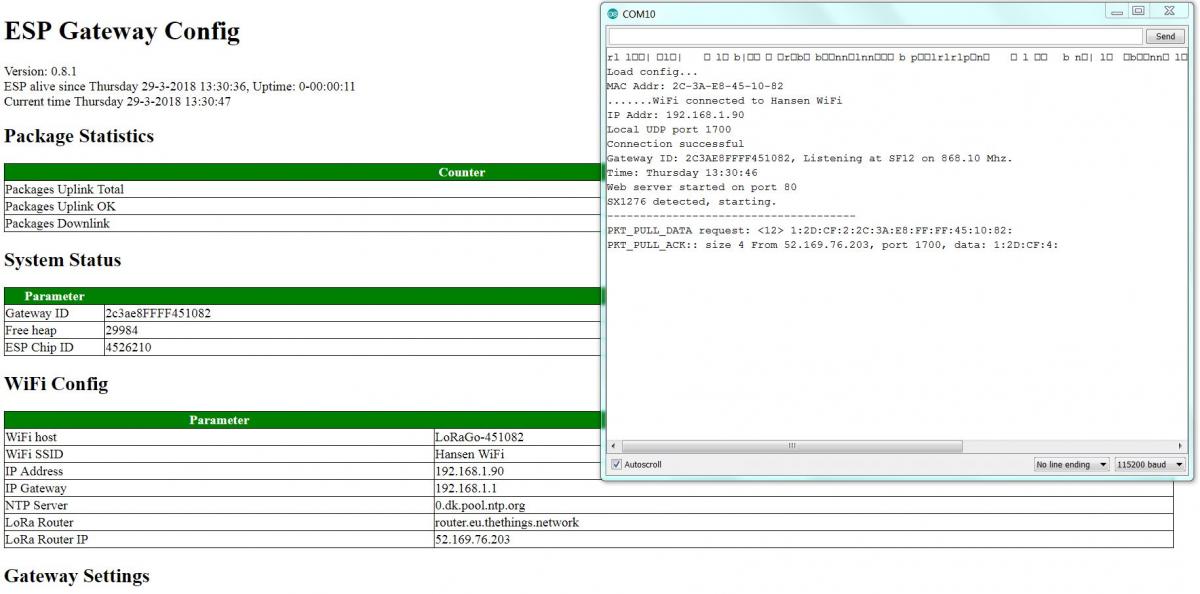Minimize the COM10 window
The height and width of the screenshot is (594, 1200).
1116,11
